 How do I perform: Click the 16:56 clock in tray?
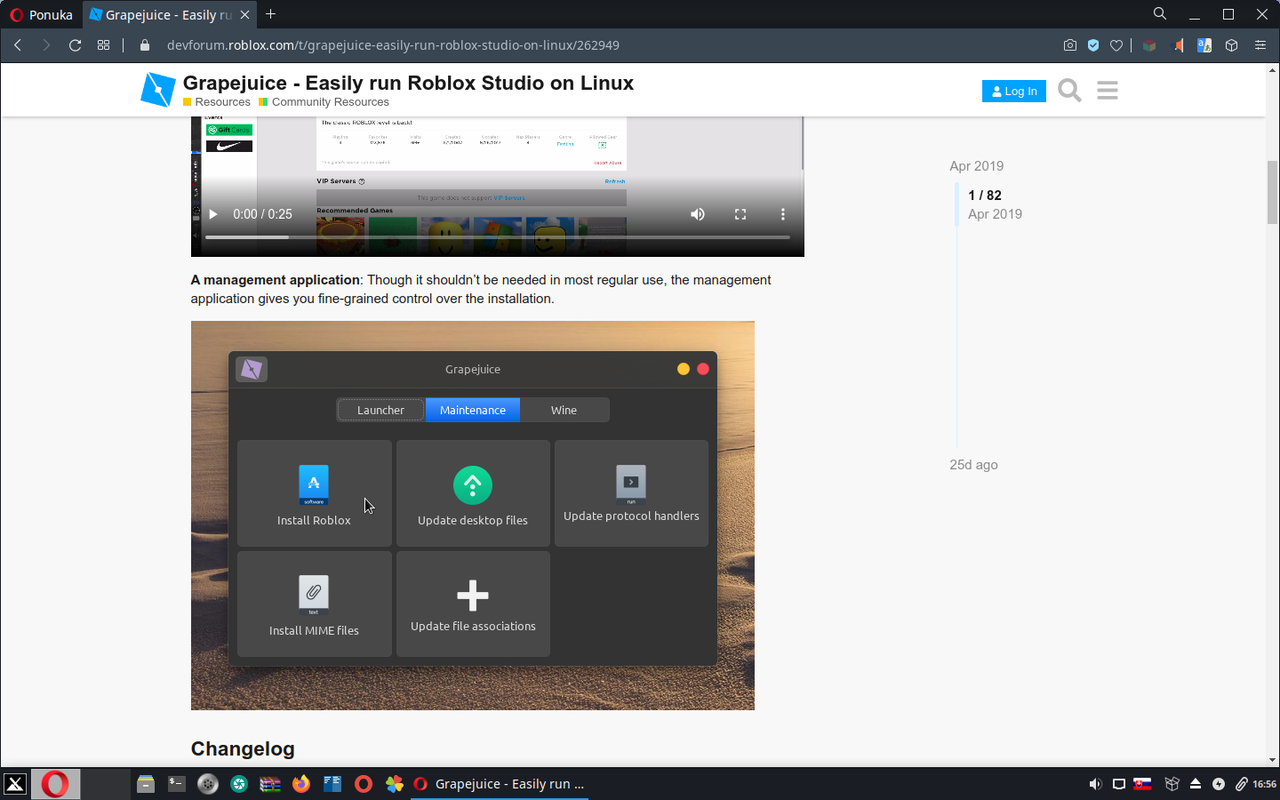1265,784
